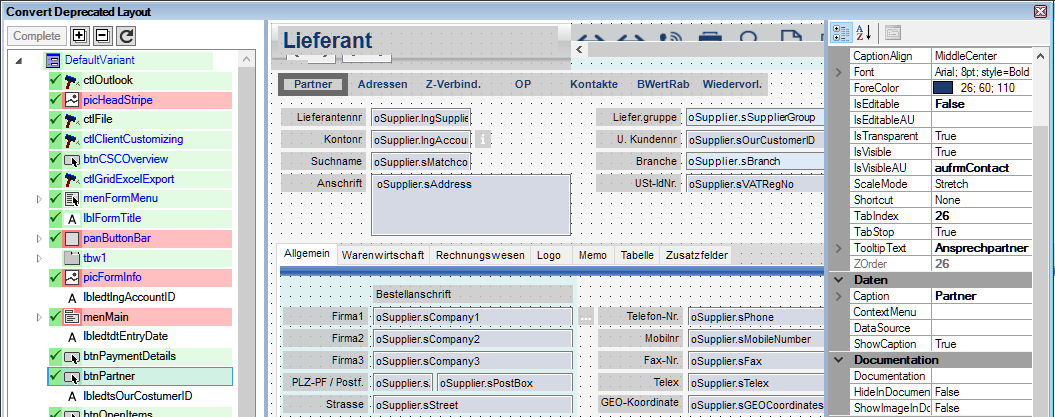Click the Adressen button on the form
Image resolution: width=1055 pixels, height=417 pixels.
pos(382,84)
